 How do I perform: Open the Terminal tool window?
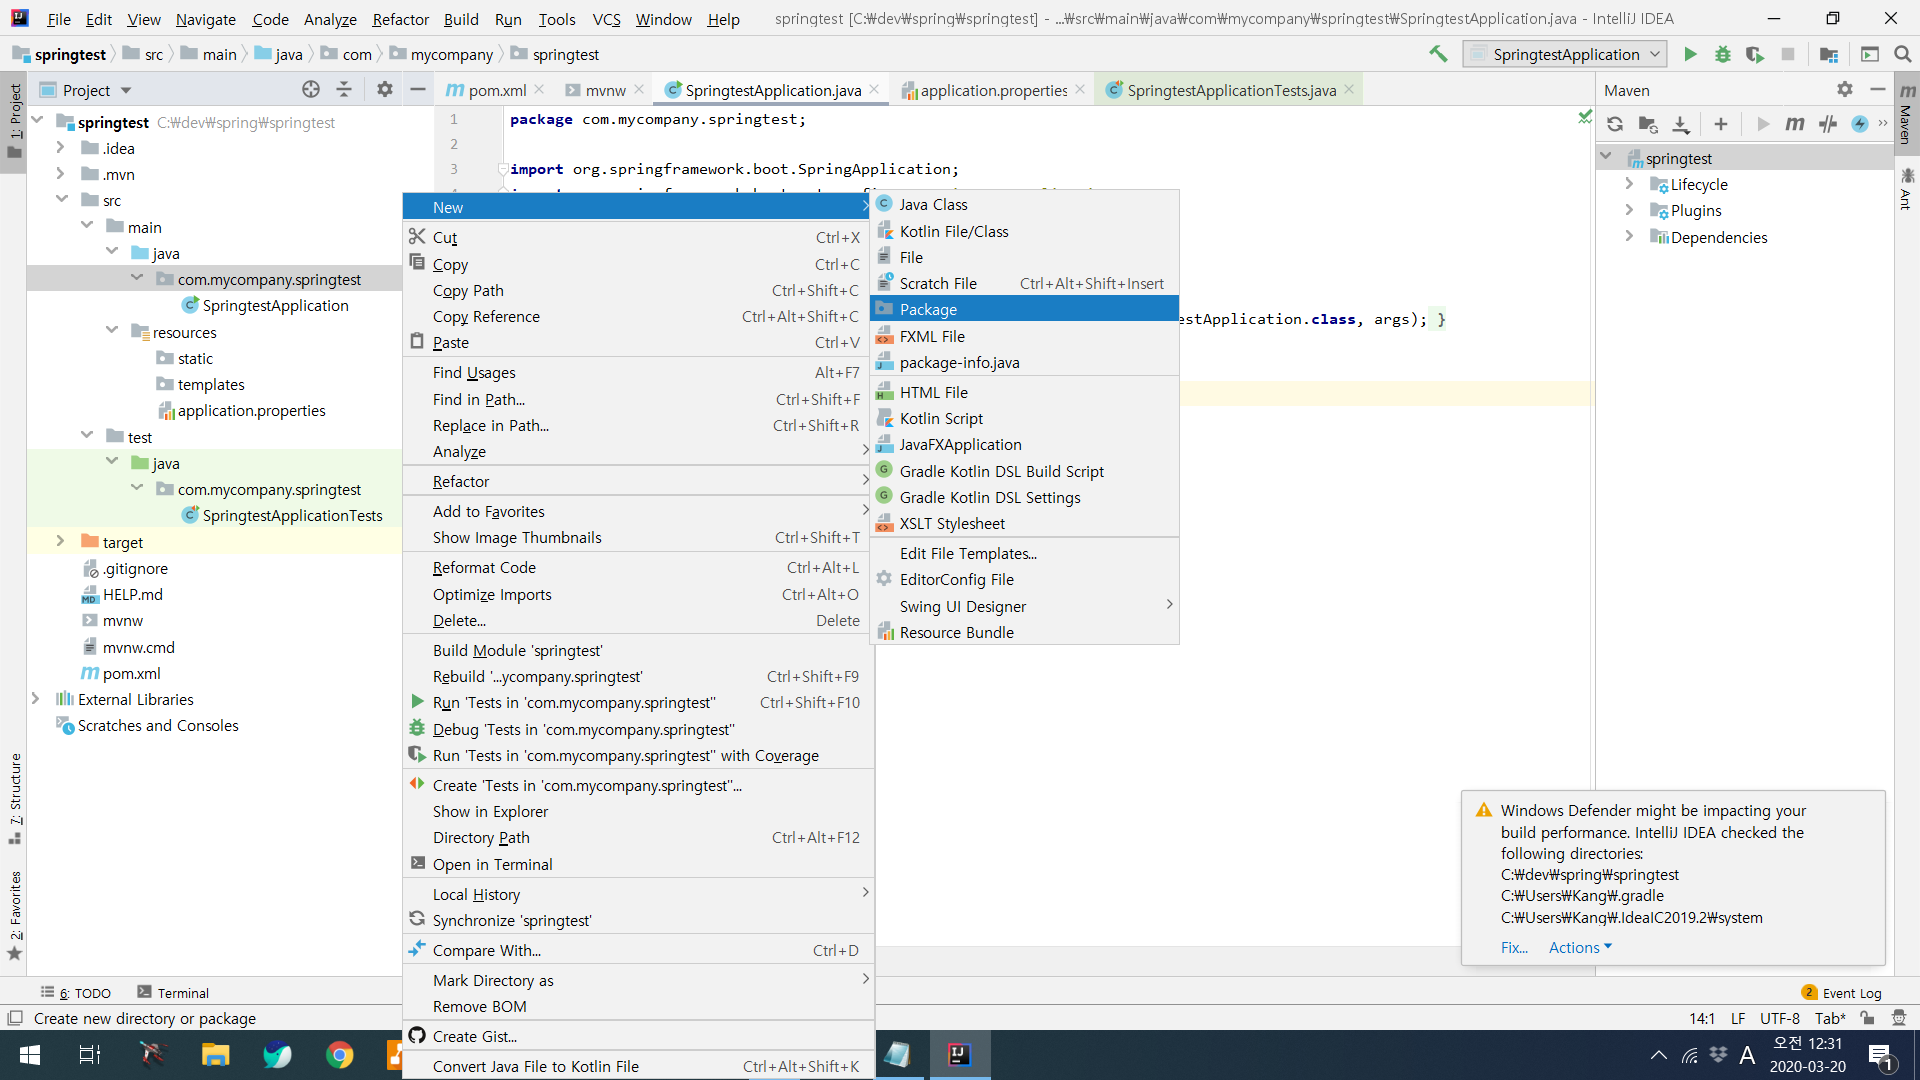click(x=173, y=993)
